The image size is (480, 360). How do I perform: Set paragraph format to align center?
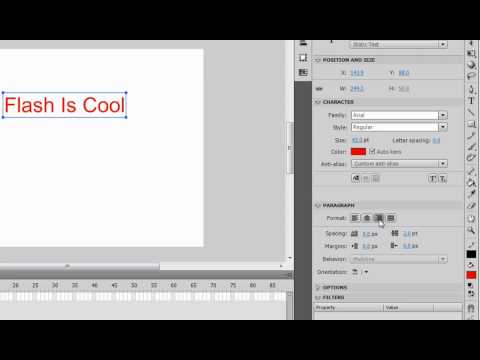(x=367, y=218)
